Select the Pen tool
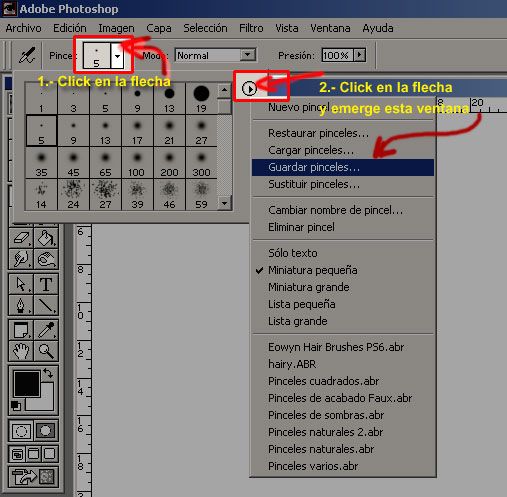Image resolution: width=507 pixels, height=497 pixels. pyautogui.click(x=21, y=305)
